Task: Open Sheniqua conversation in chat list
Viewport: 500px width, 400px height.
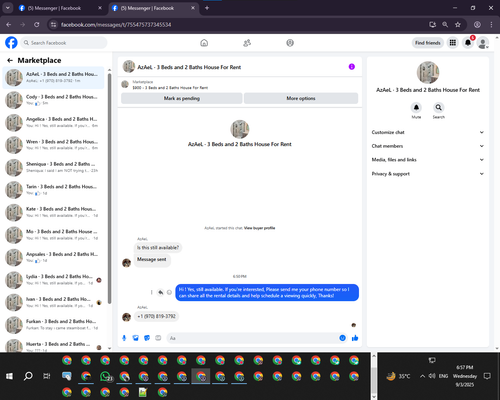Action: pyautogui.click(x=53, y=167)
